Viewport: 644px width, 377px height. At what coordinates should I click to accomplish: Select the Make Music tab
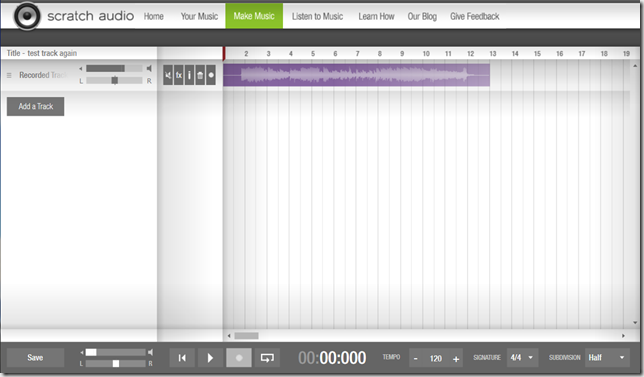(x=254, y=16)
